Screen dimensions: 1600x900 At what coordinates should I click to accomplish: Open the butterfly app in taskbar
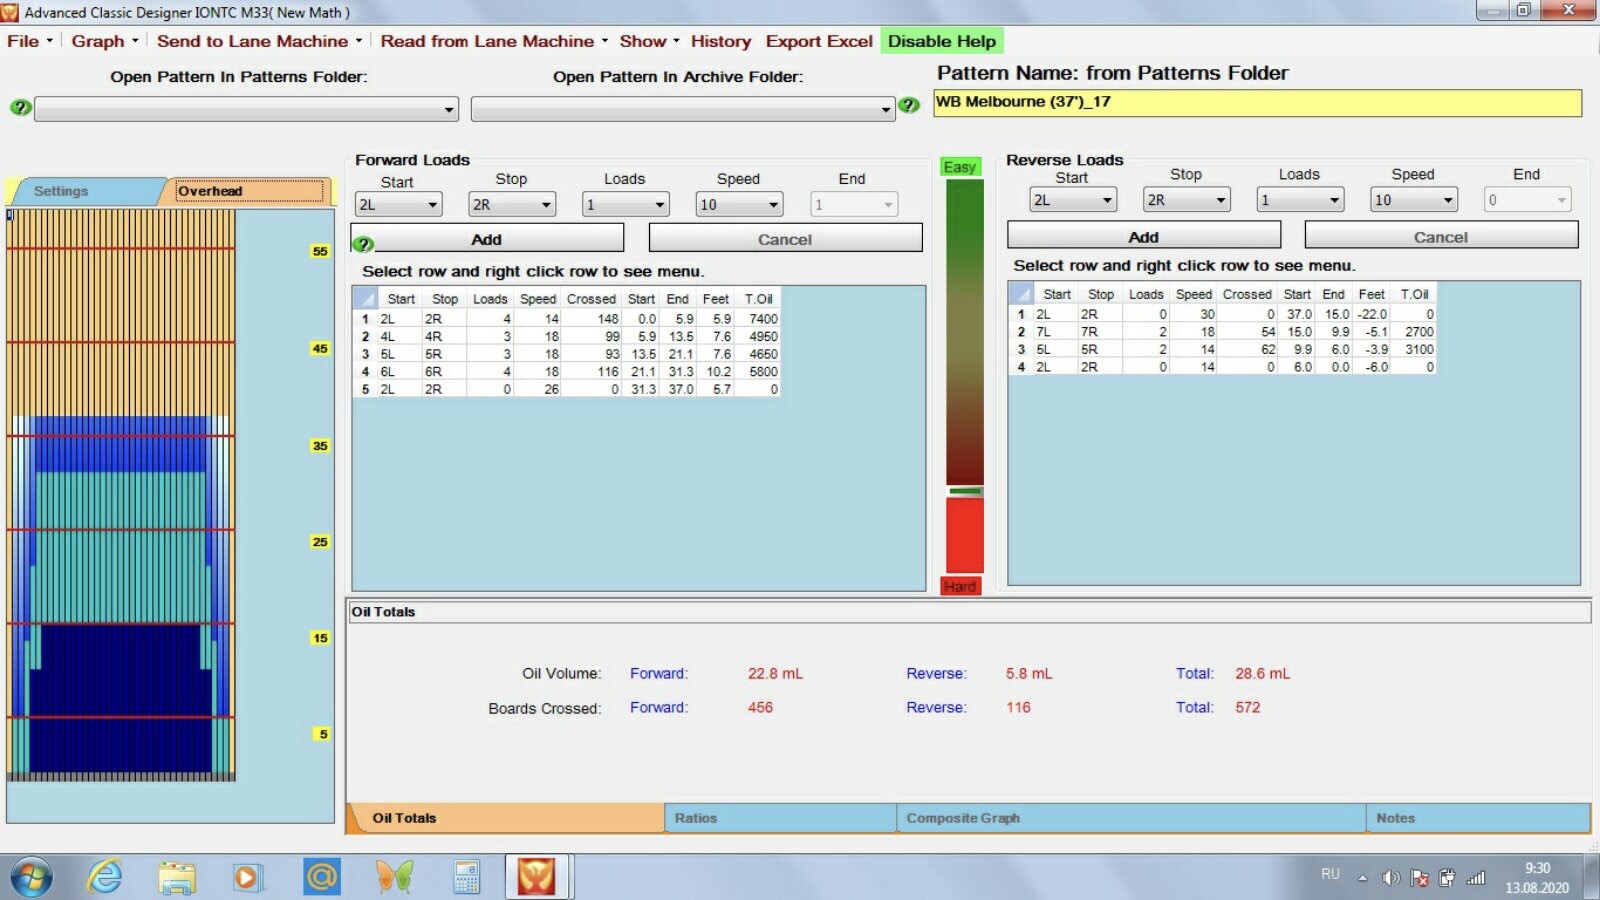(x=394, y=877)
